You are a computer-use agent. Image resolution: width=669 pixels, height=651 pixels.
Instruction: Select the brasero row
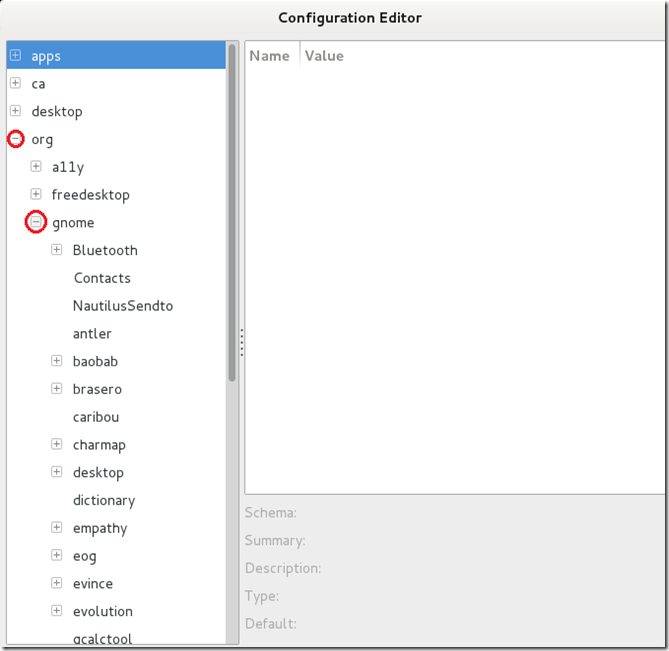point(116,389)
